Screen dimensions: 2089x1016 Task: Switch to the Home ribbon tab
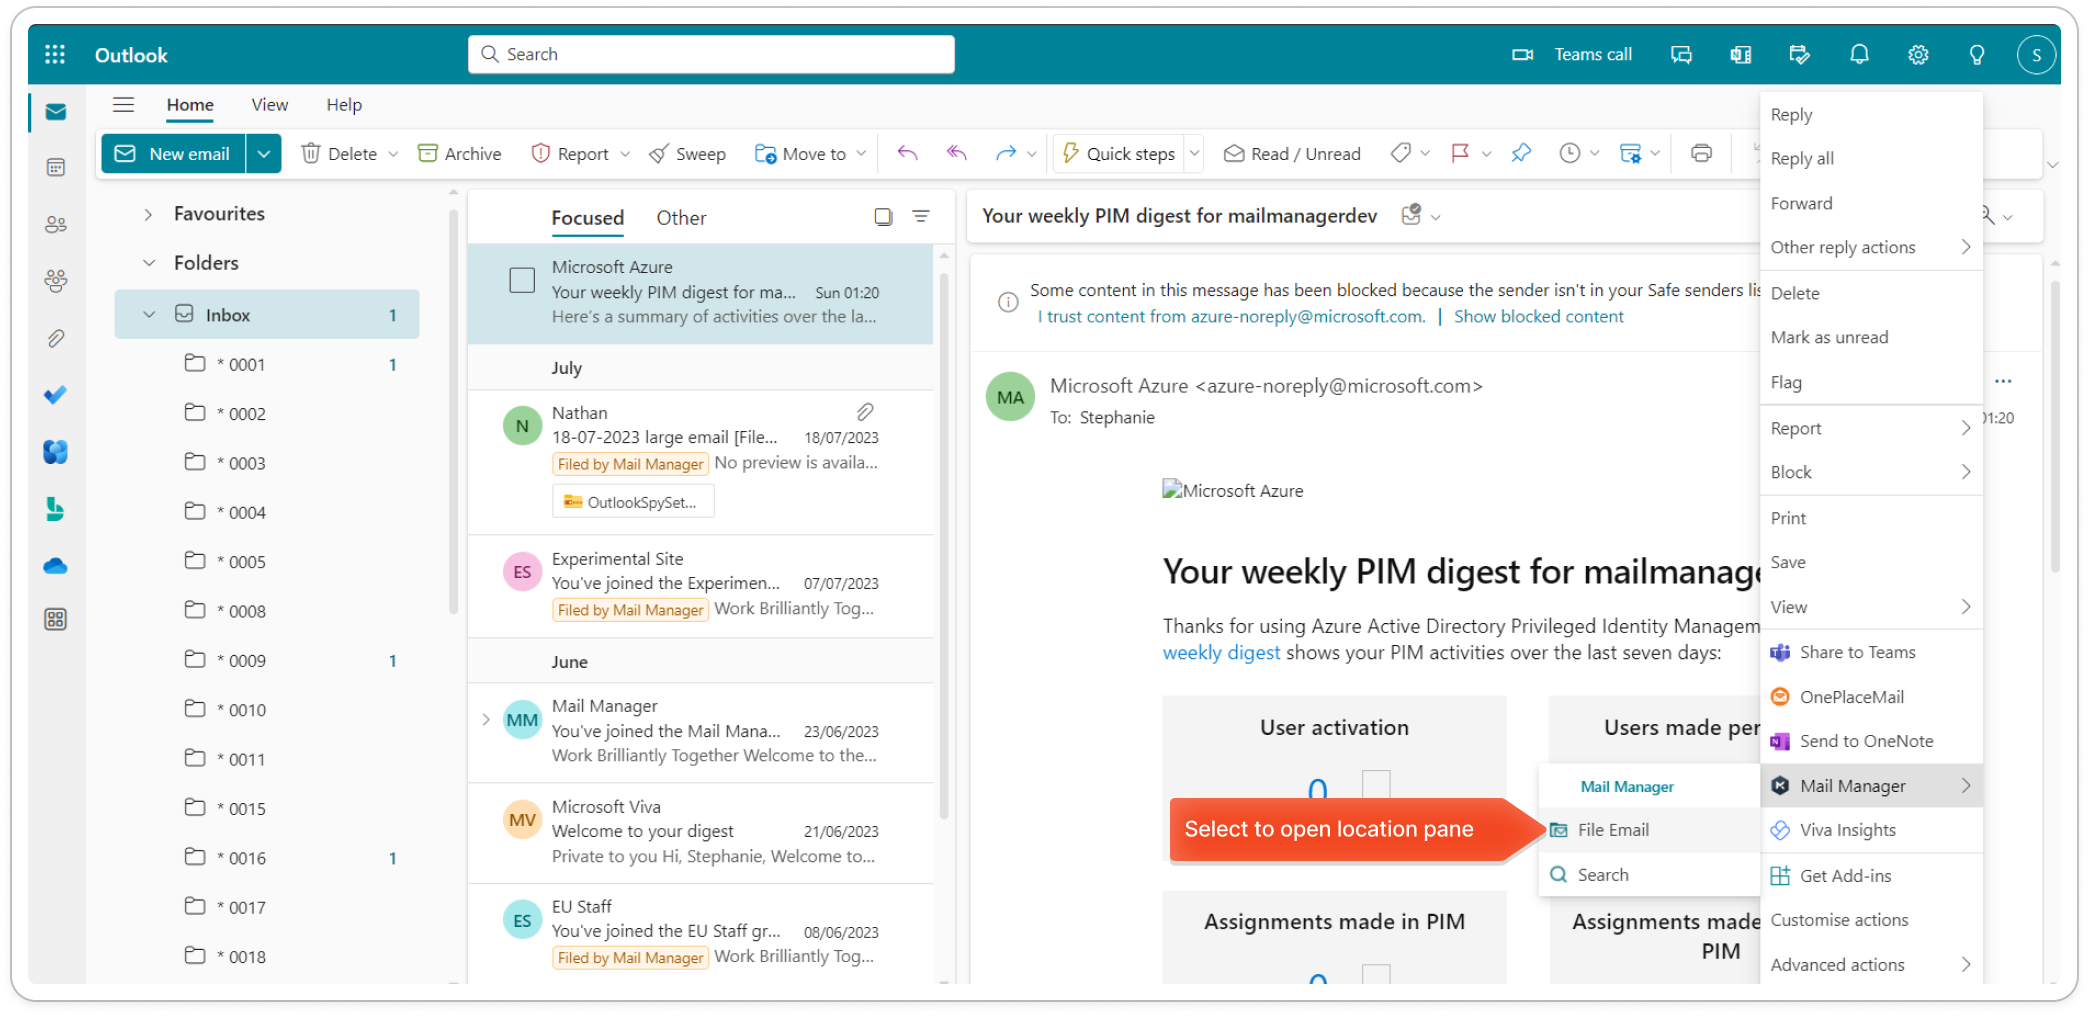pyautogui.click(x=190, y=105)
